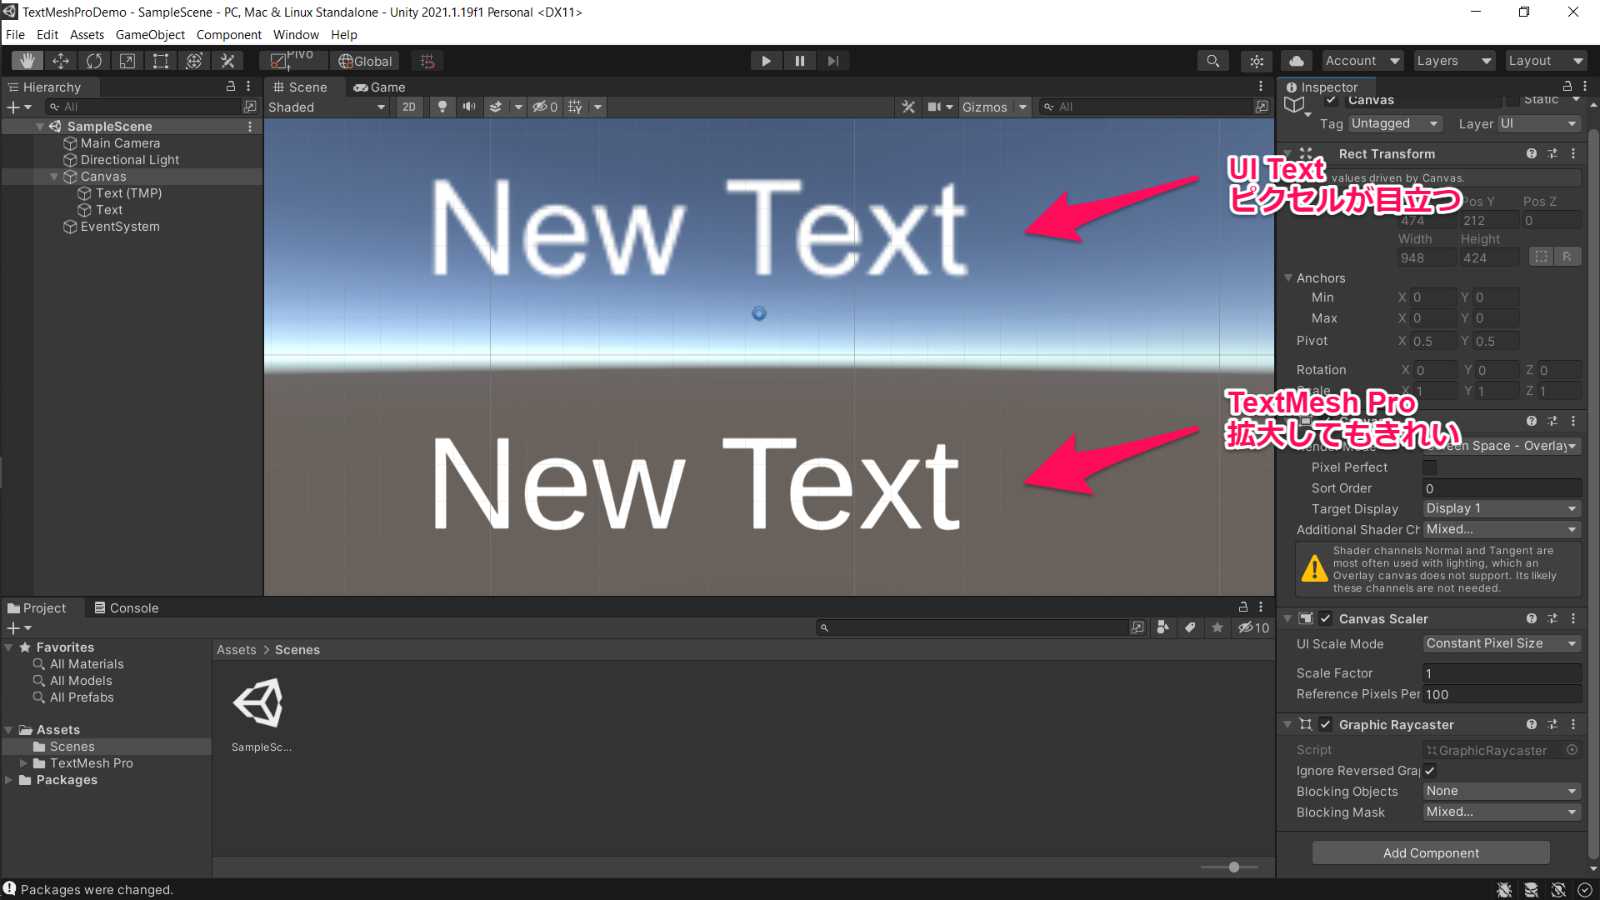Screen dimensions: 1600x900
Task: Pause the game playback
Action: [800, 61]
